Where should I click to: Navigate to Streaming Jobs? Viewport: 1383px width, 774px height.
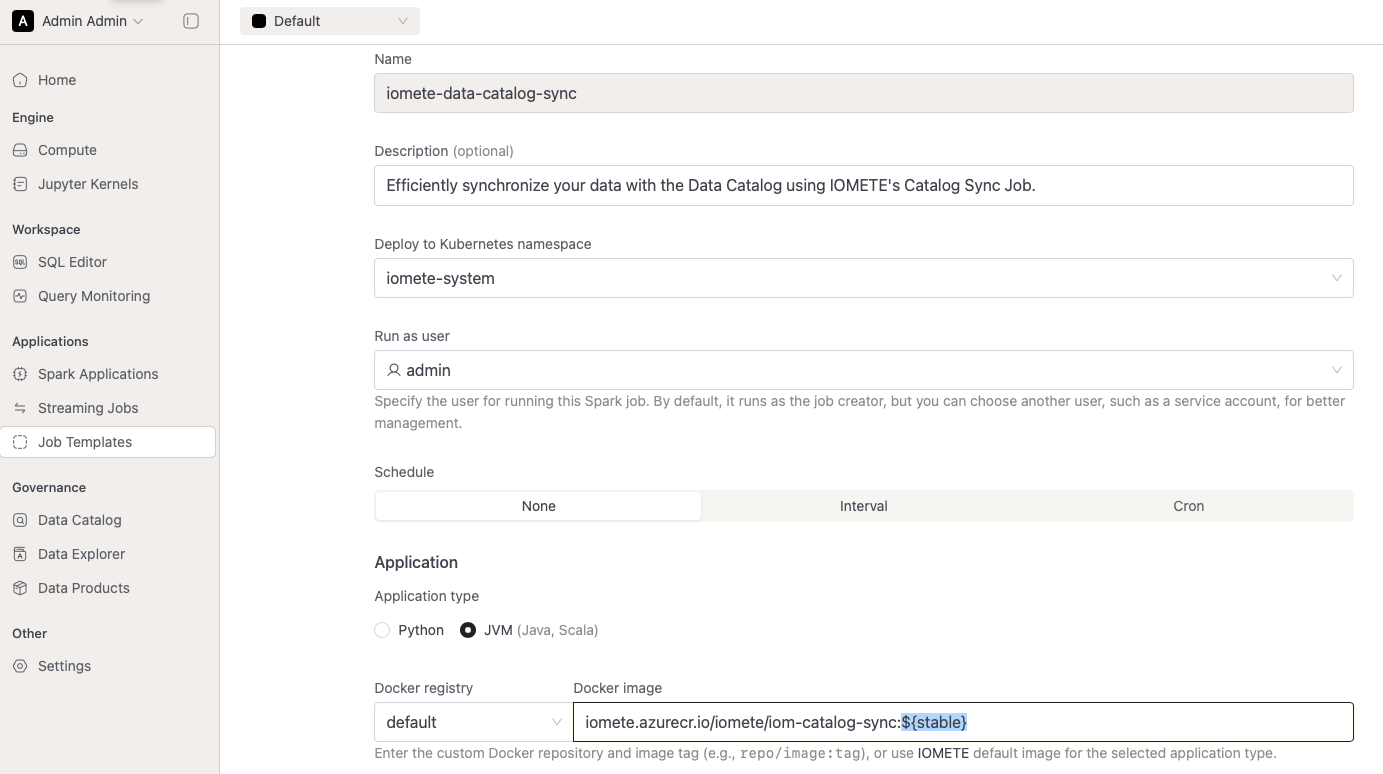(x=108, y=408)
